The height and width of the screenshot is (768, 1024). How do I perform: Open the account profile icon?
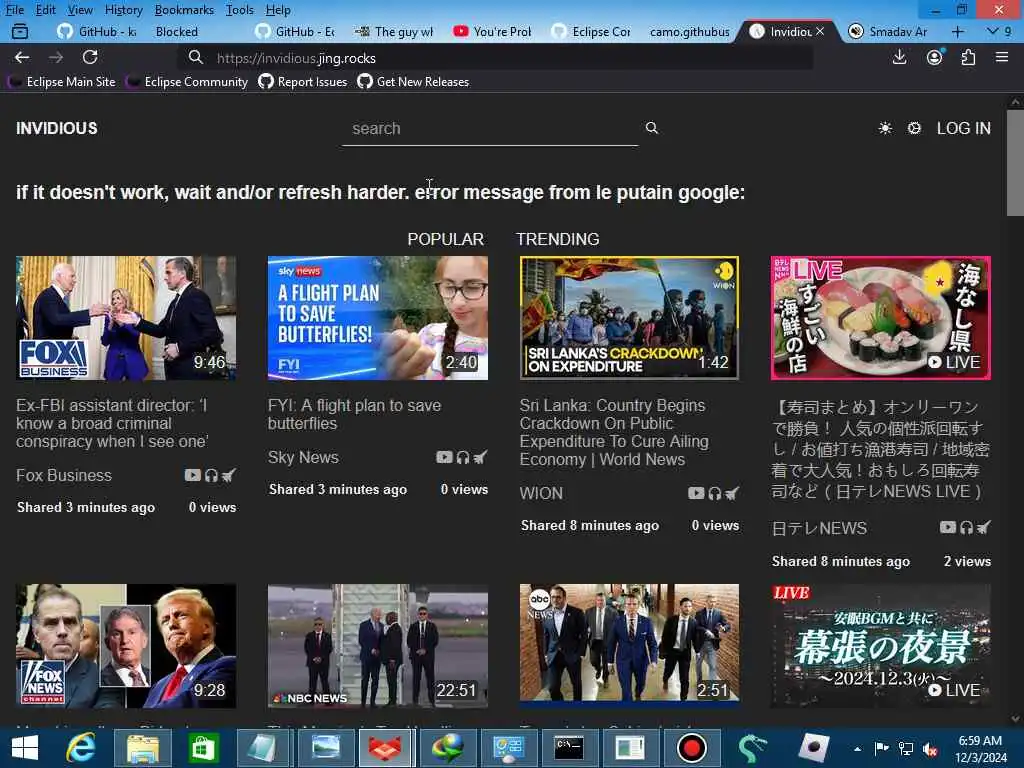(935, 57)
